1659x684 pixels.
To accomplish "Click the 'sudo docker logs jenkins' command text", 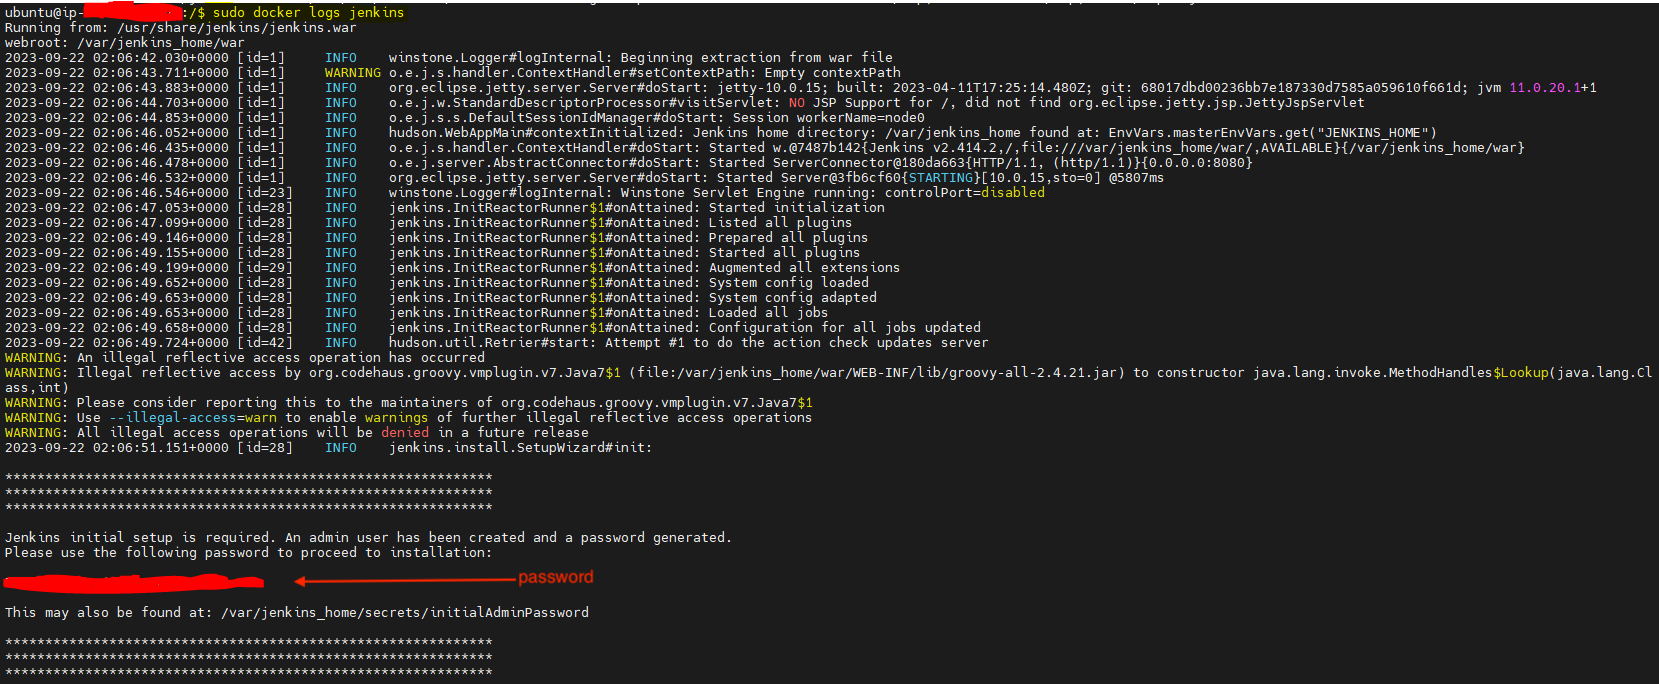I will 308,13.
